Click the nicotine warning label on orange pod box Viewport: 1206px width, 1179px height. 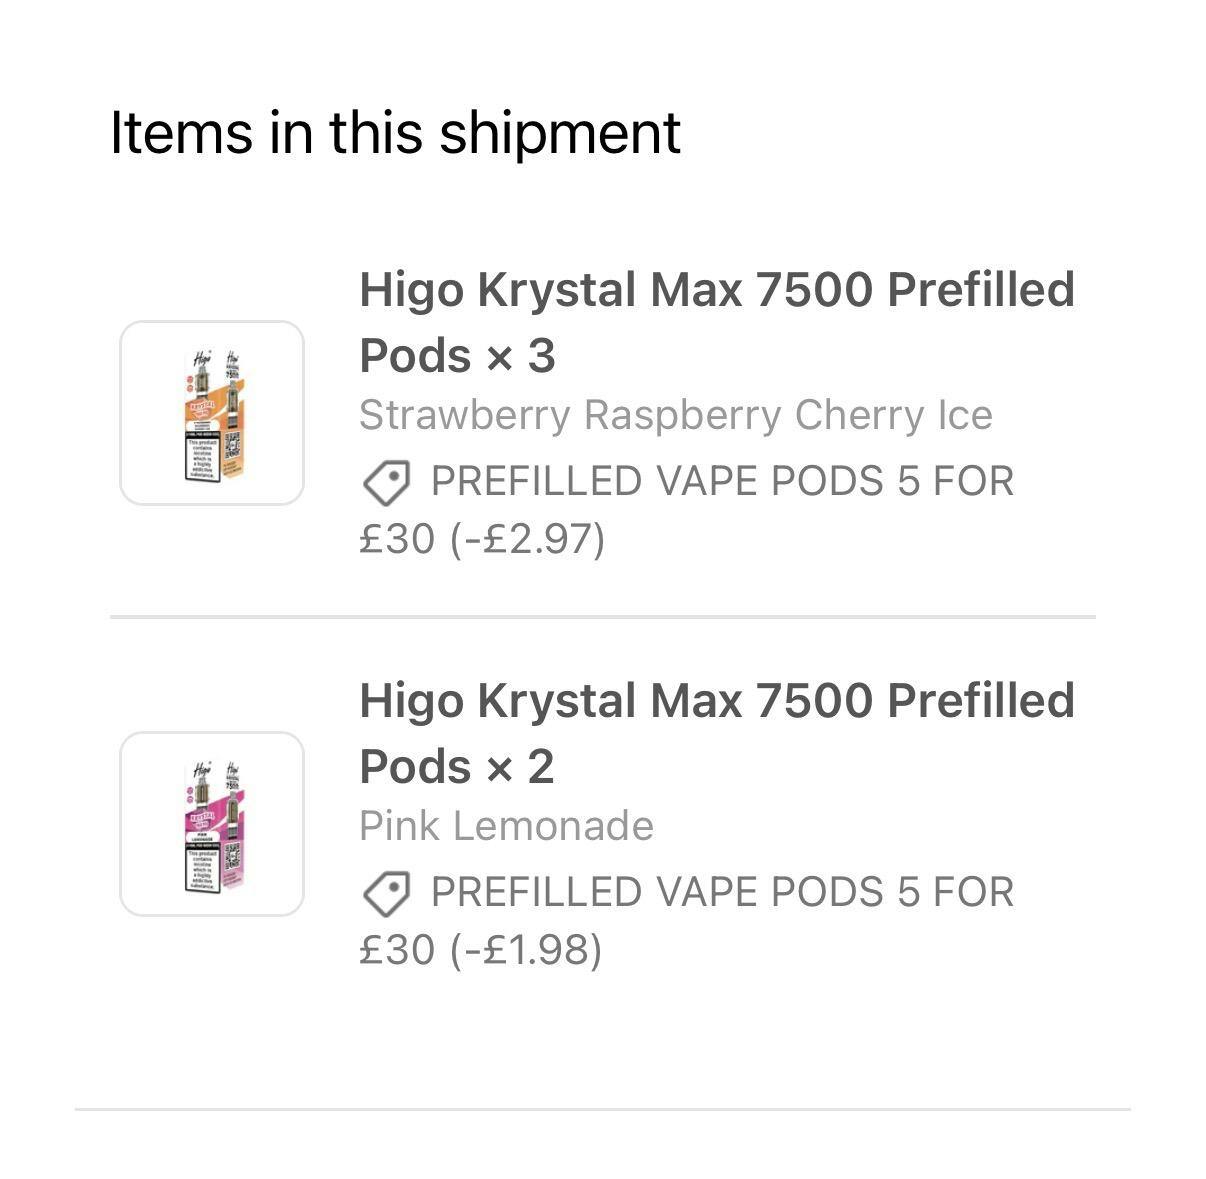tap(202, 457)
